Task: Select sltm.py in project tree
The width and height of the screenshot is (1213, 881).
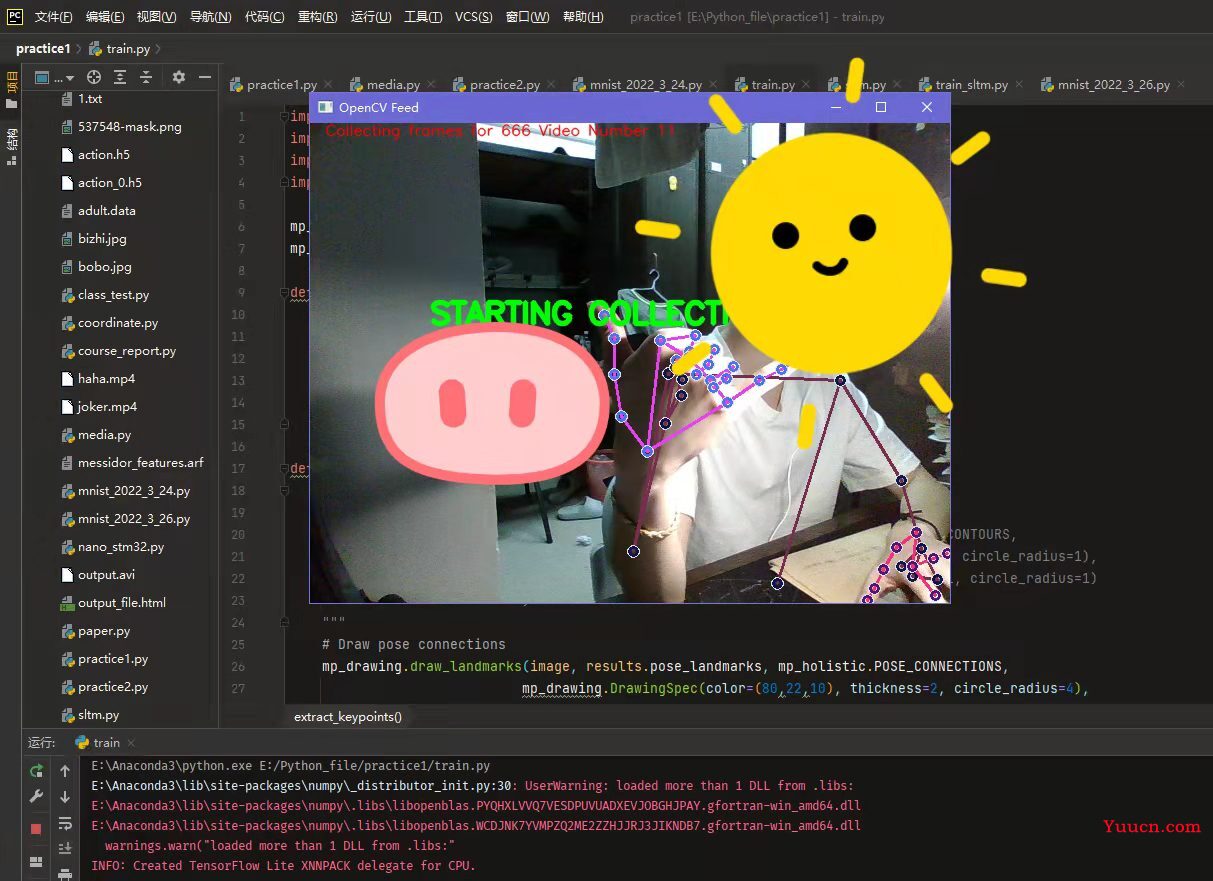Action: point(98,715)
